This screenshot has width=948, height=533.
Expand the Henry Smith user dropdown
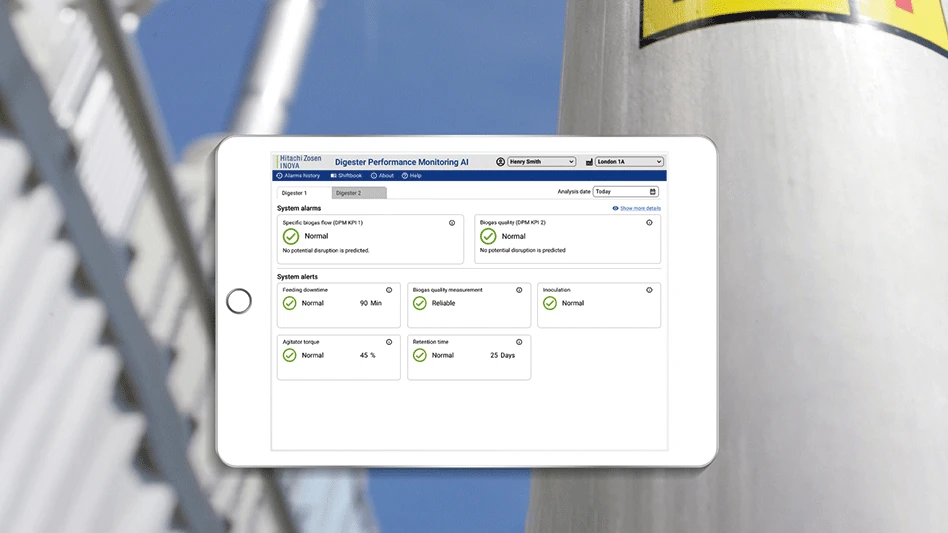pos(542,162)
